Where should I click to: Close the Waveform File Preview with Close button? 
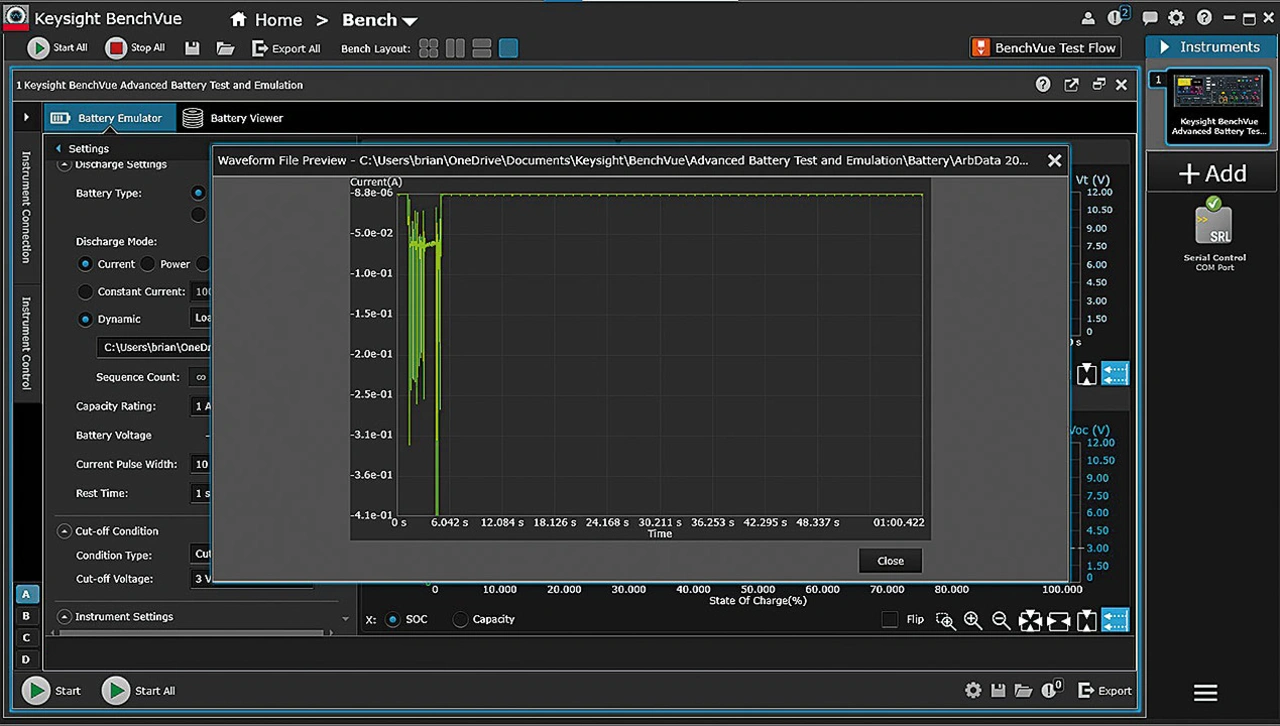pos(890,561)
